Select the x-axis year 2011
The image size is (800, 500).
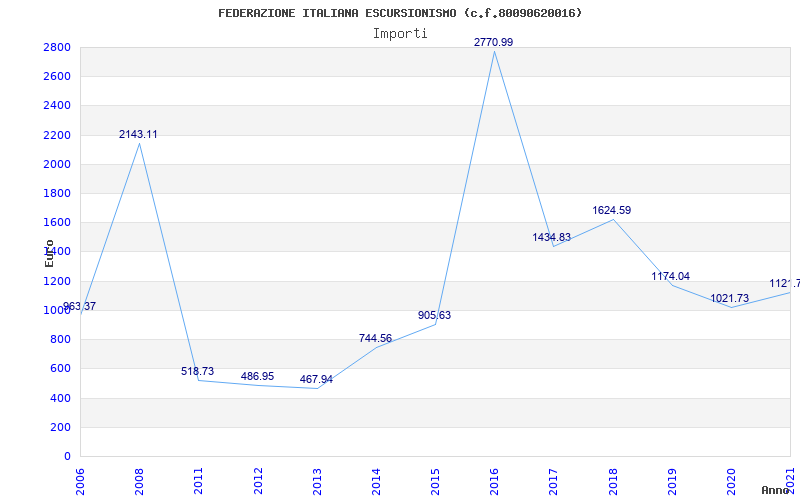(x=198, y=481)
